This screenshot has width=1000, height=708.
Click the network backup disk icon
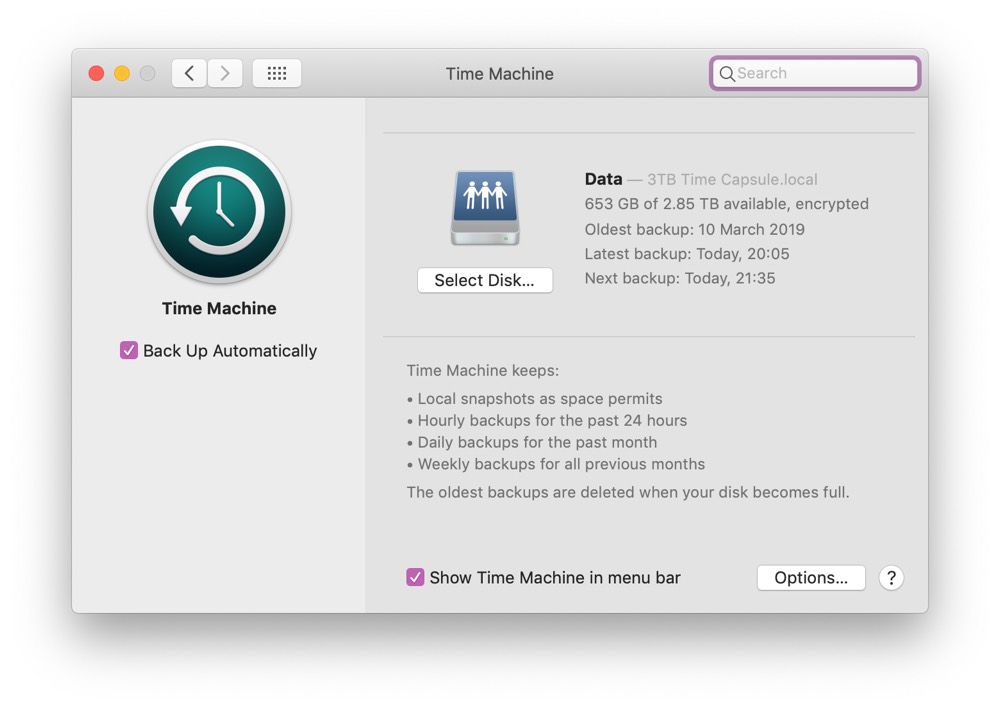click(485, 208)
